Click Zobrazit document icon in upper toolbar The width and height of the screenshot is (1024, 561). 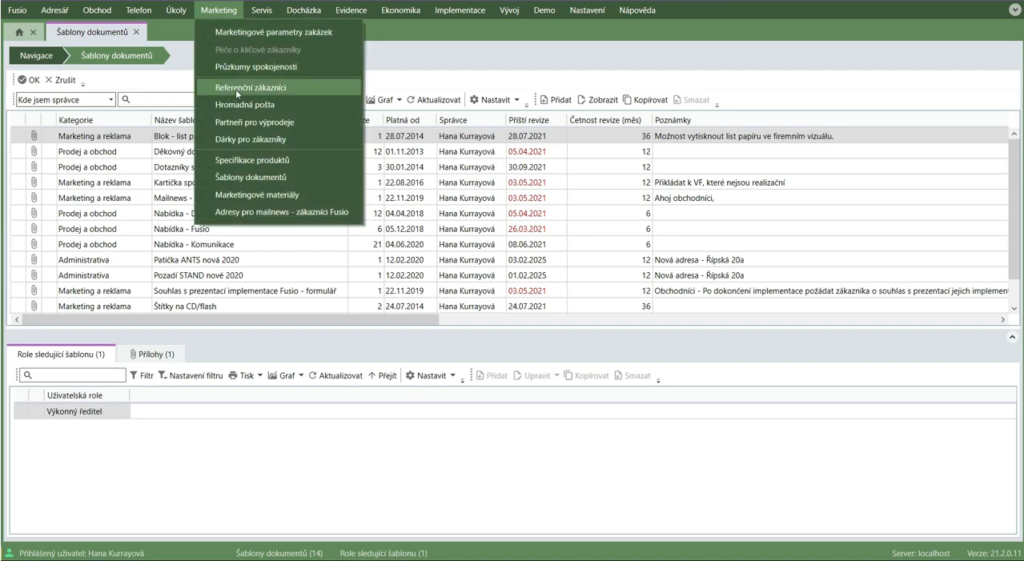582,100
